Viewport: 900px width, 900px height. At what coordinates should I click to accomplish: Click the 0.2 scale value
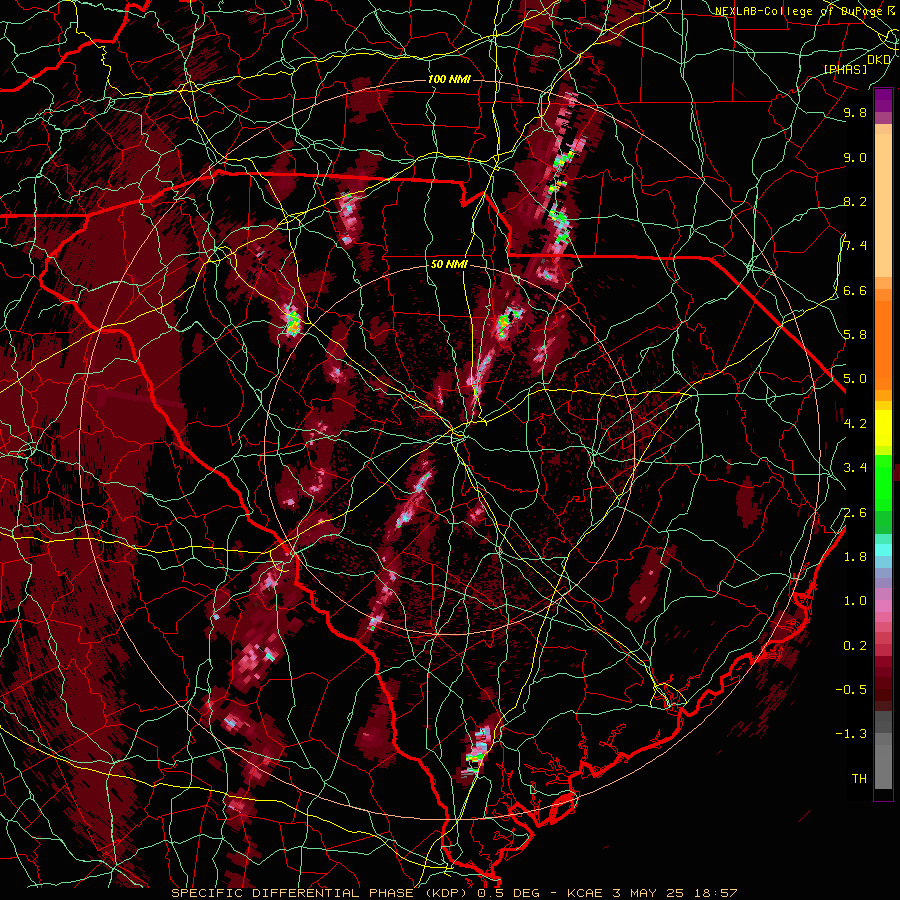(x=855, y=646)
